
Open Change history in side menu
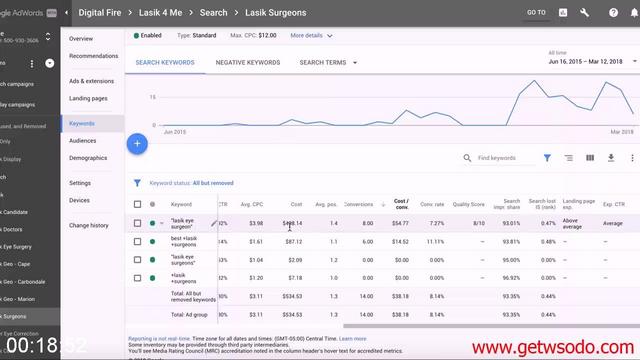(89, 225)
